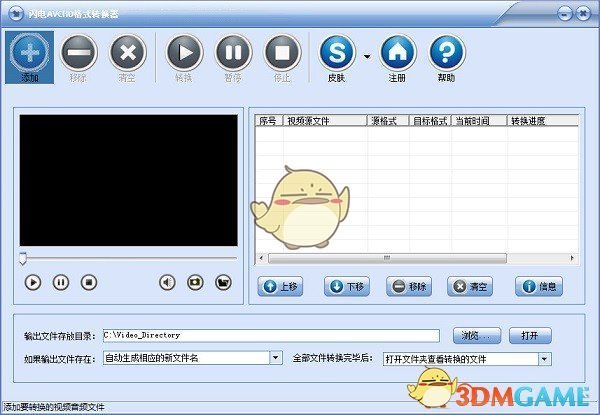Close the window from the title bar
The height and width of the screenshot is (415, 600).
tap(583, 15)
